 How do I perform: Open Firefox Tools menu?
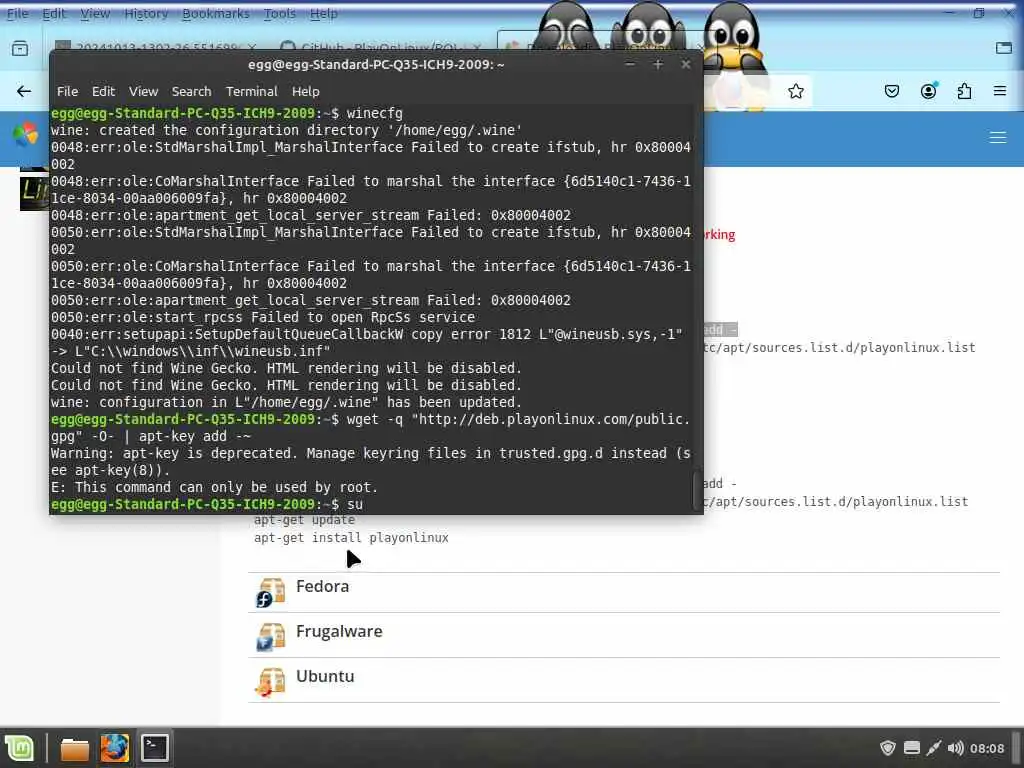[280, 13]
